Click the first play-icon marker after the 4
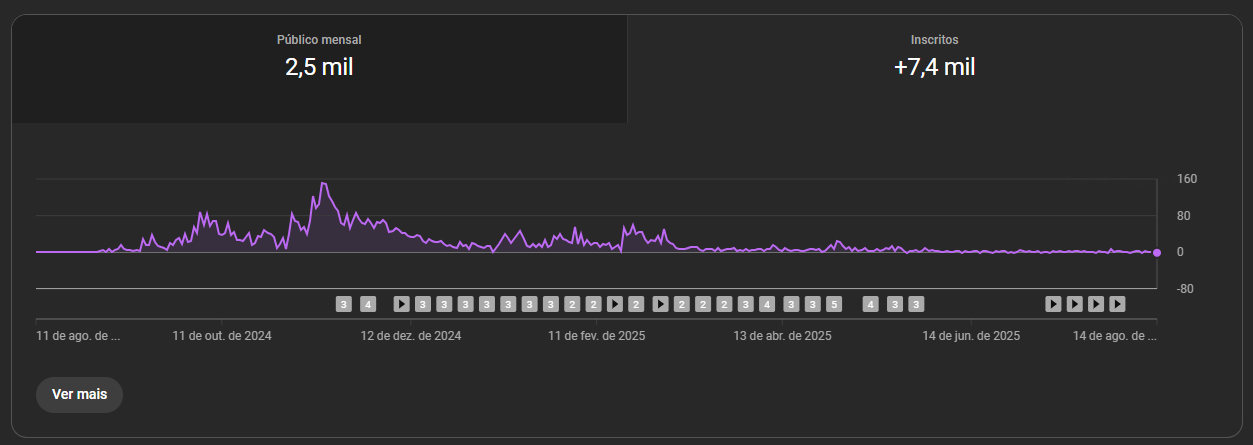Viewport: 1253px width, 445px height. click(x=401, y=304)
